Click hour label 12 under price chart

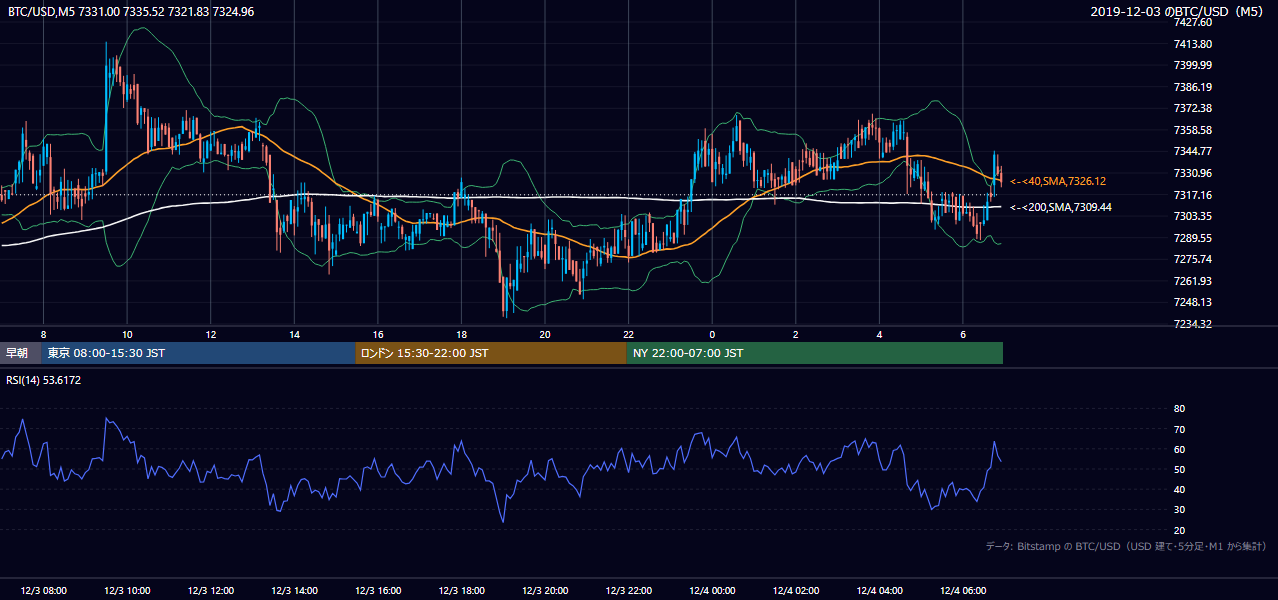pyautogui.click(x=210, y=334)
